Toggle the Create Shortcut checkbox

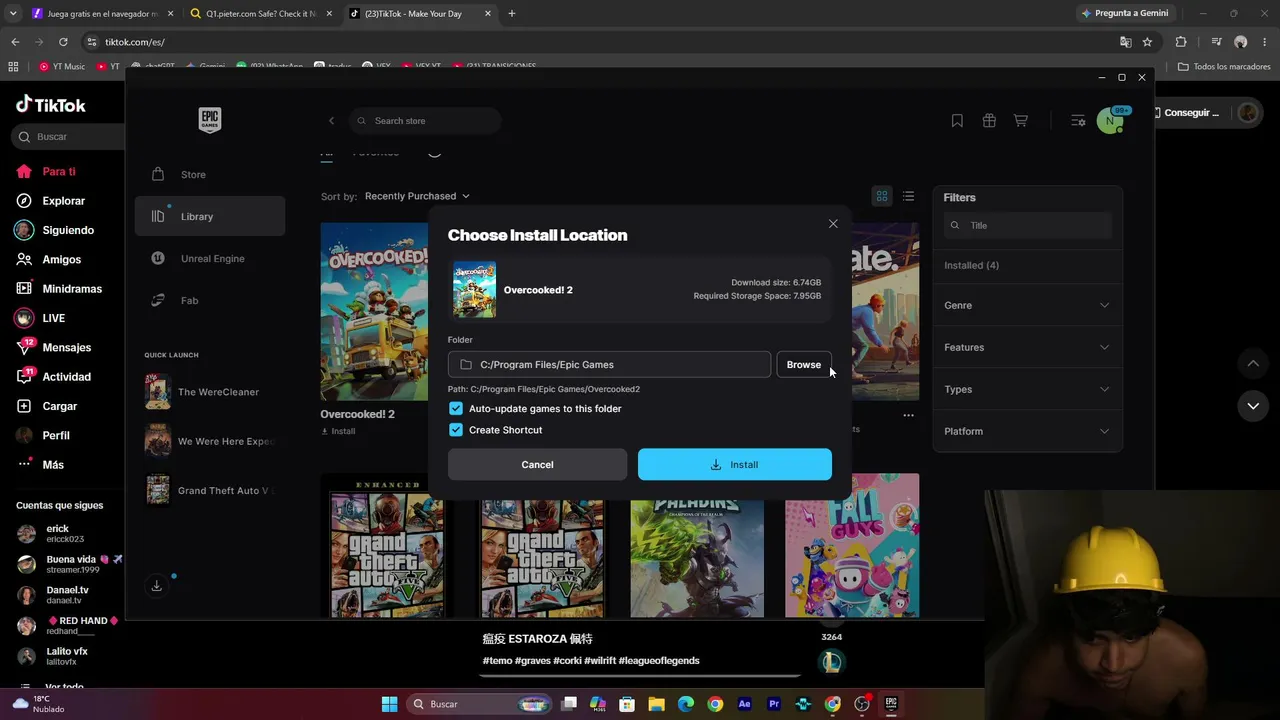click(456, 430)
